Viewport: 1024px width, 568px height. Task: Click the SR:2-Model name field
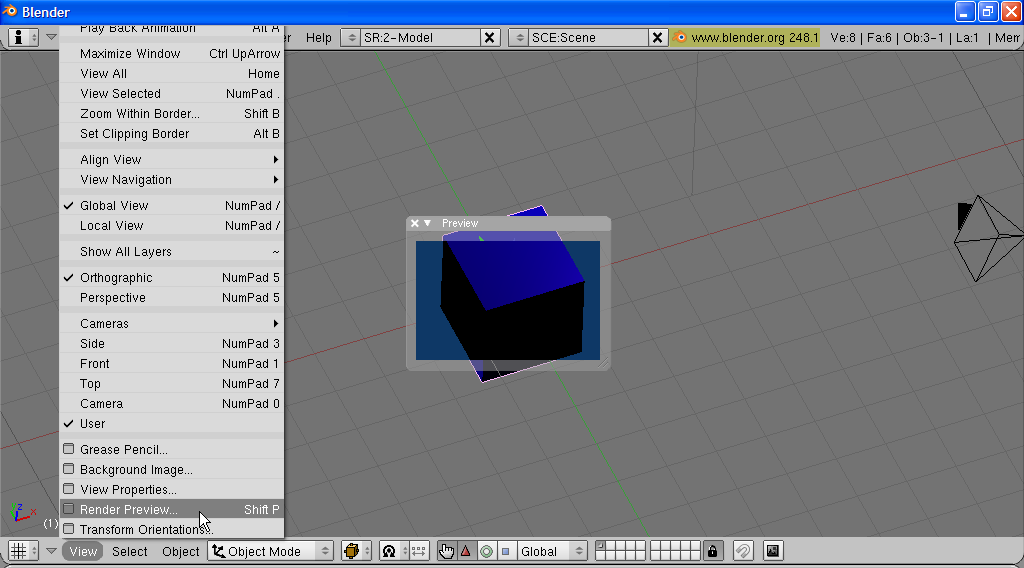coord(421,38)
